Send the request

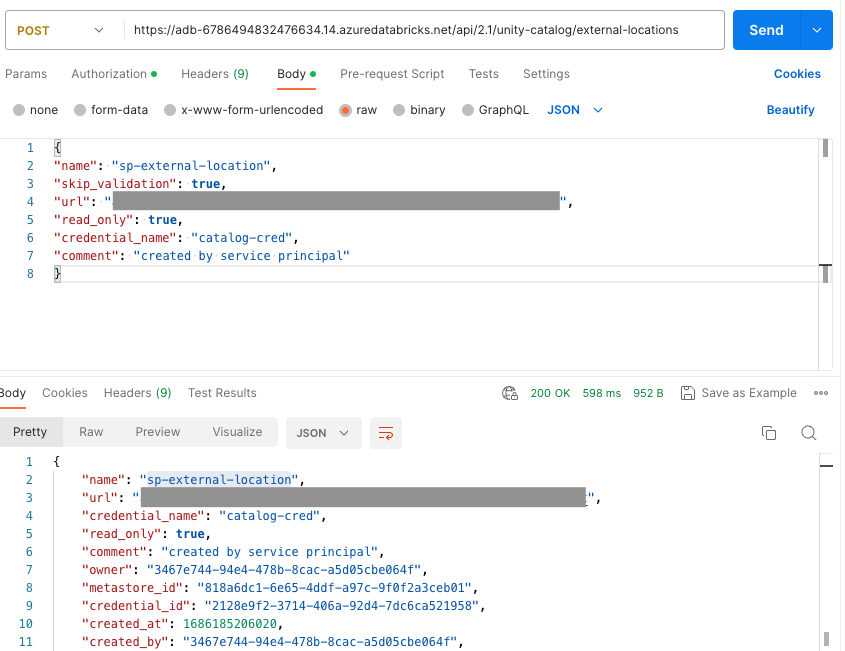[765, 31]
